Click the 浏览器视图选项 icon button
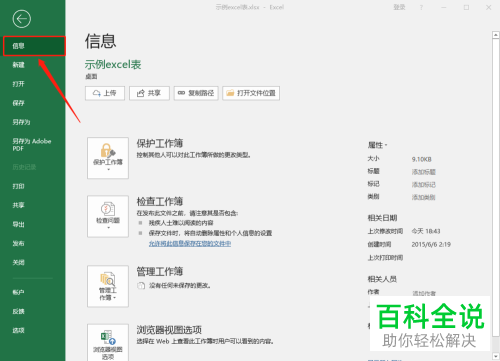Viewport: 500px width, 361px height. click(108, 343)
